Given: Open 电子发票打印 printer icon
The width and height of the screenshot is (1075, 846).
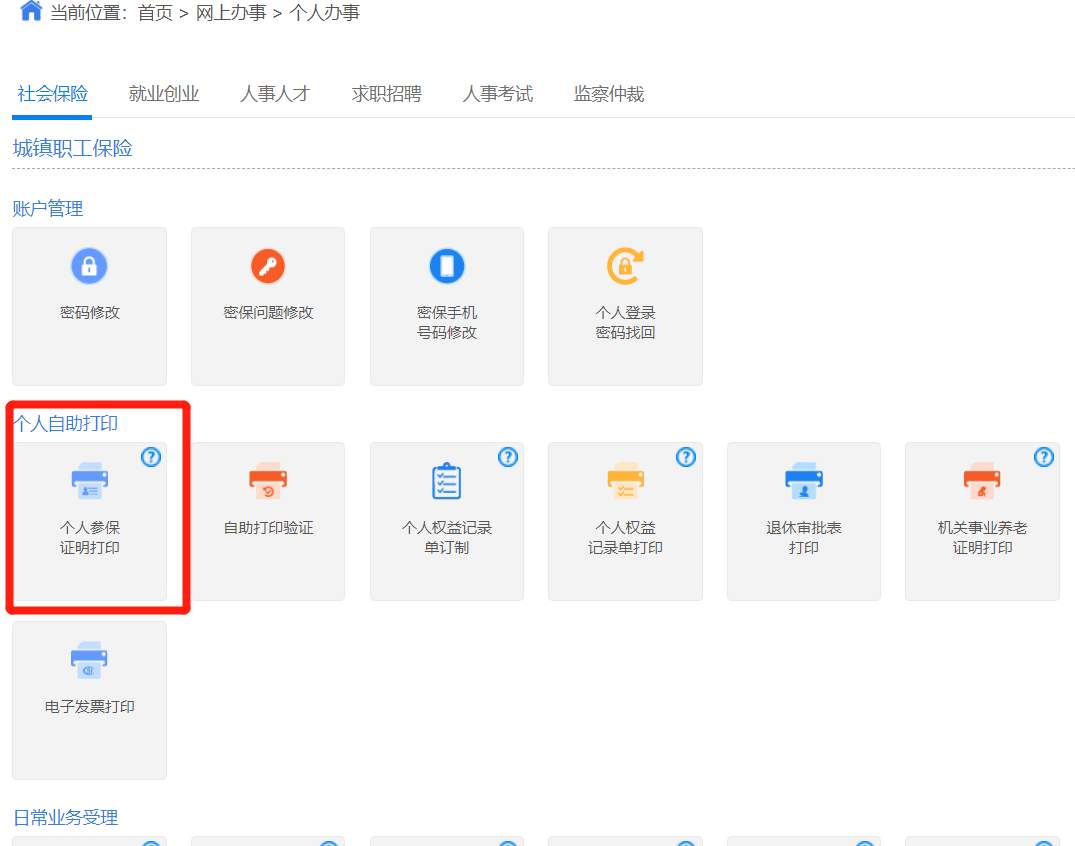Looking at the screenshot, I should click(x=89, y=661).
